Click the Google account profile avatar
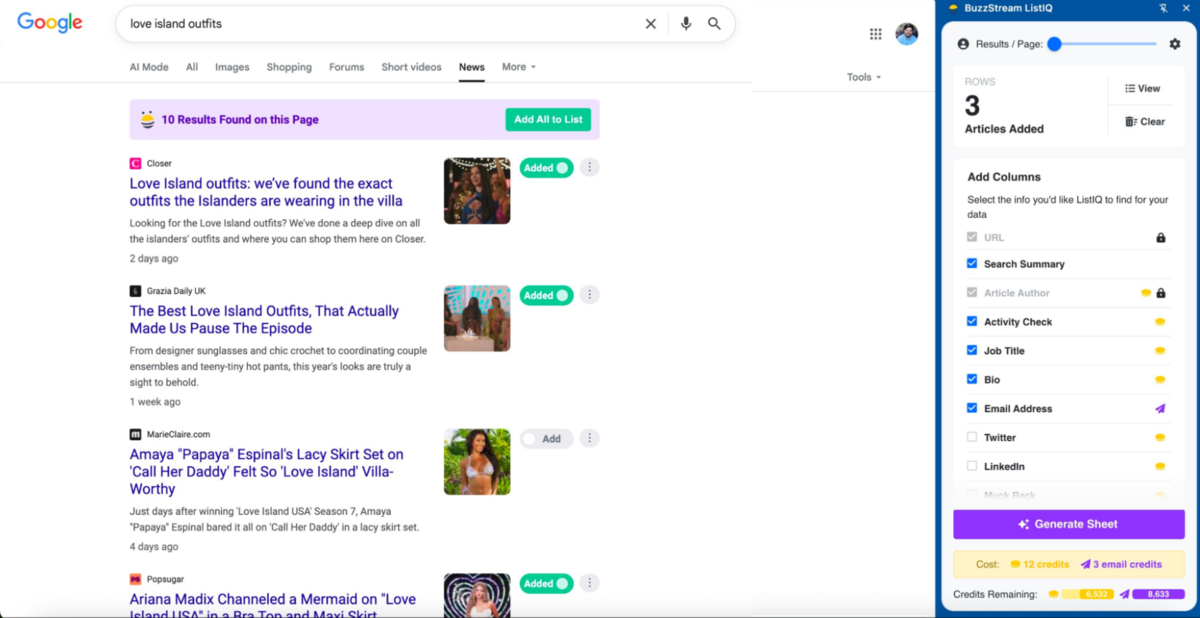The image size is (1200, 618). click(906, 34)
